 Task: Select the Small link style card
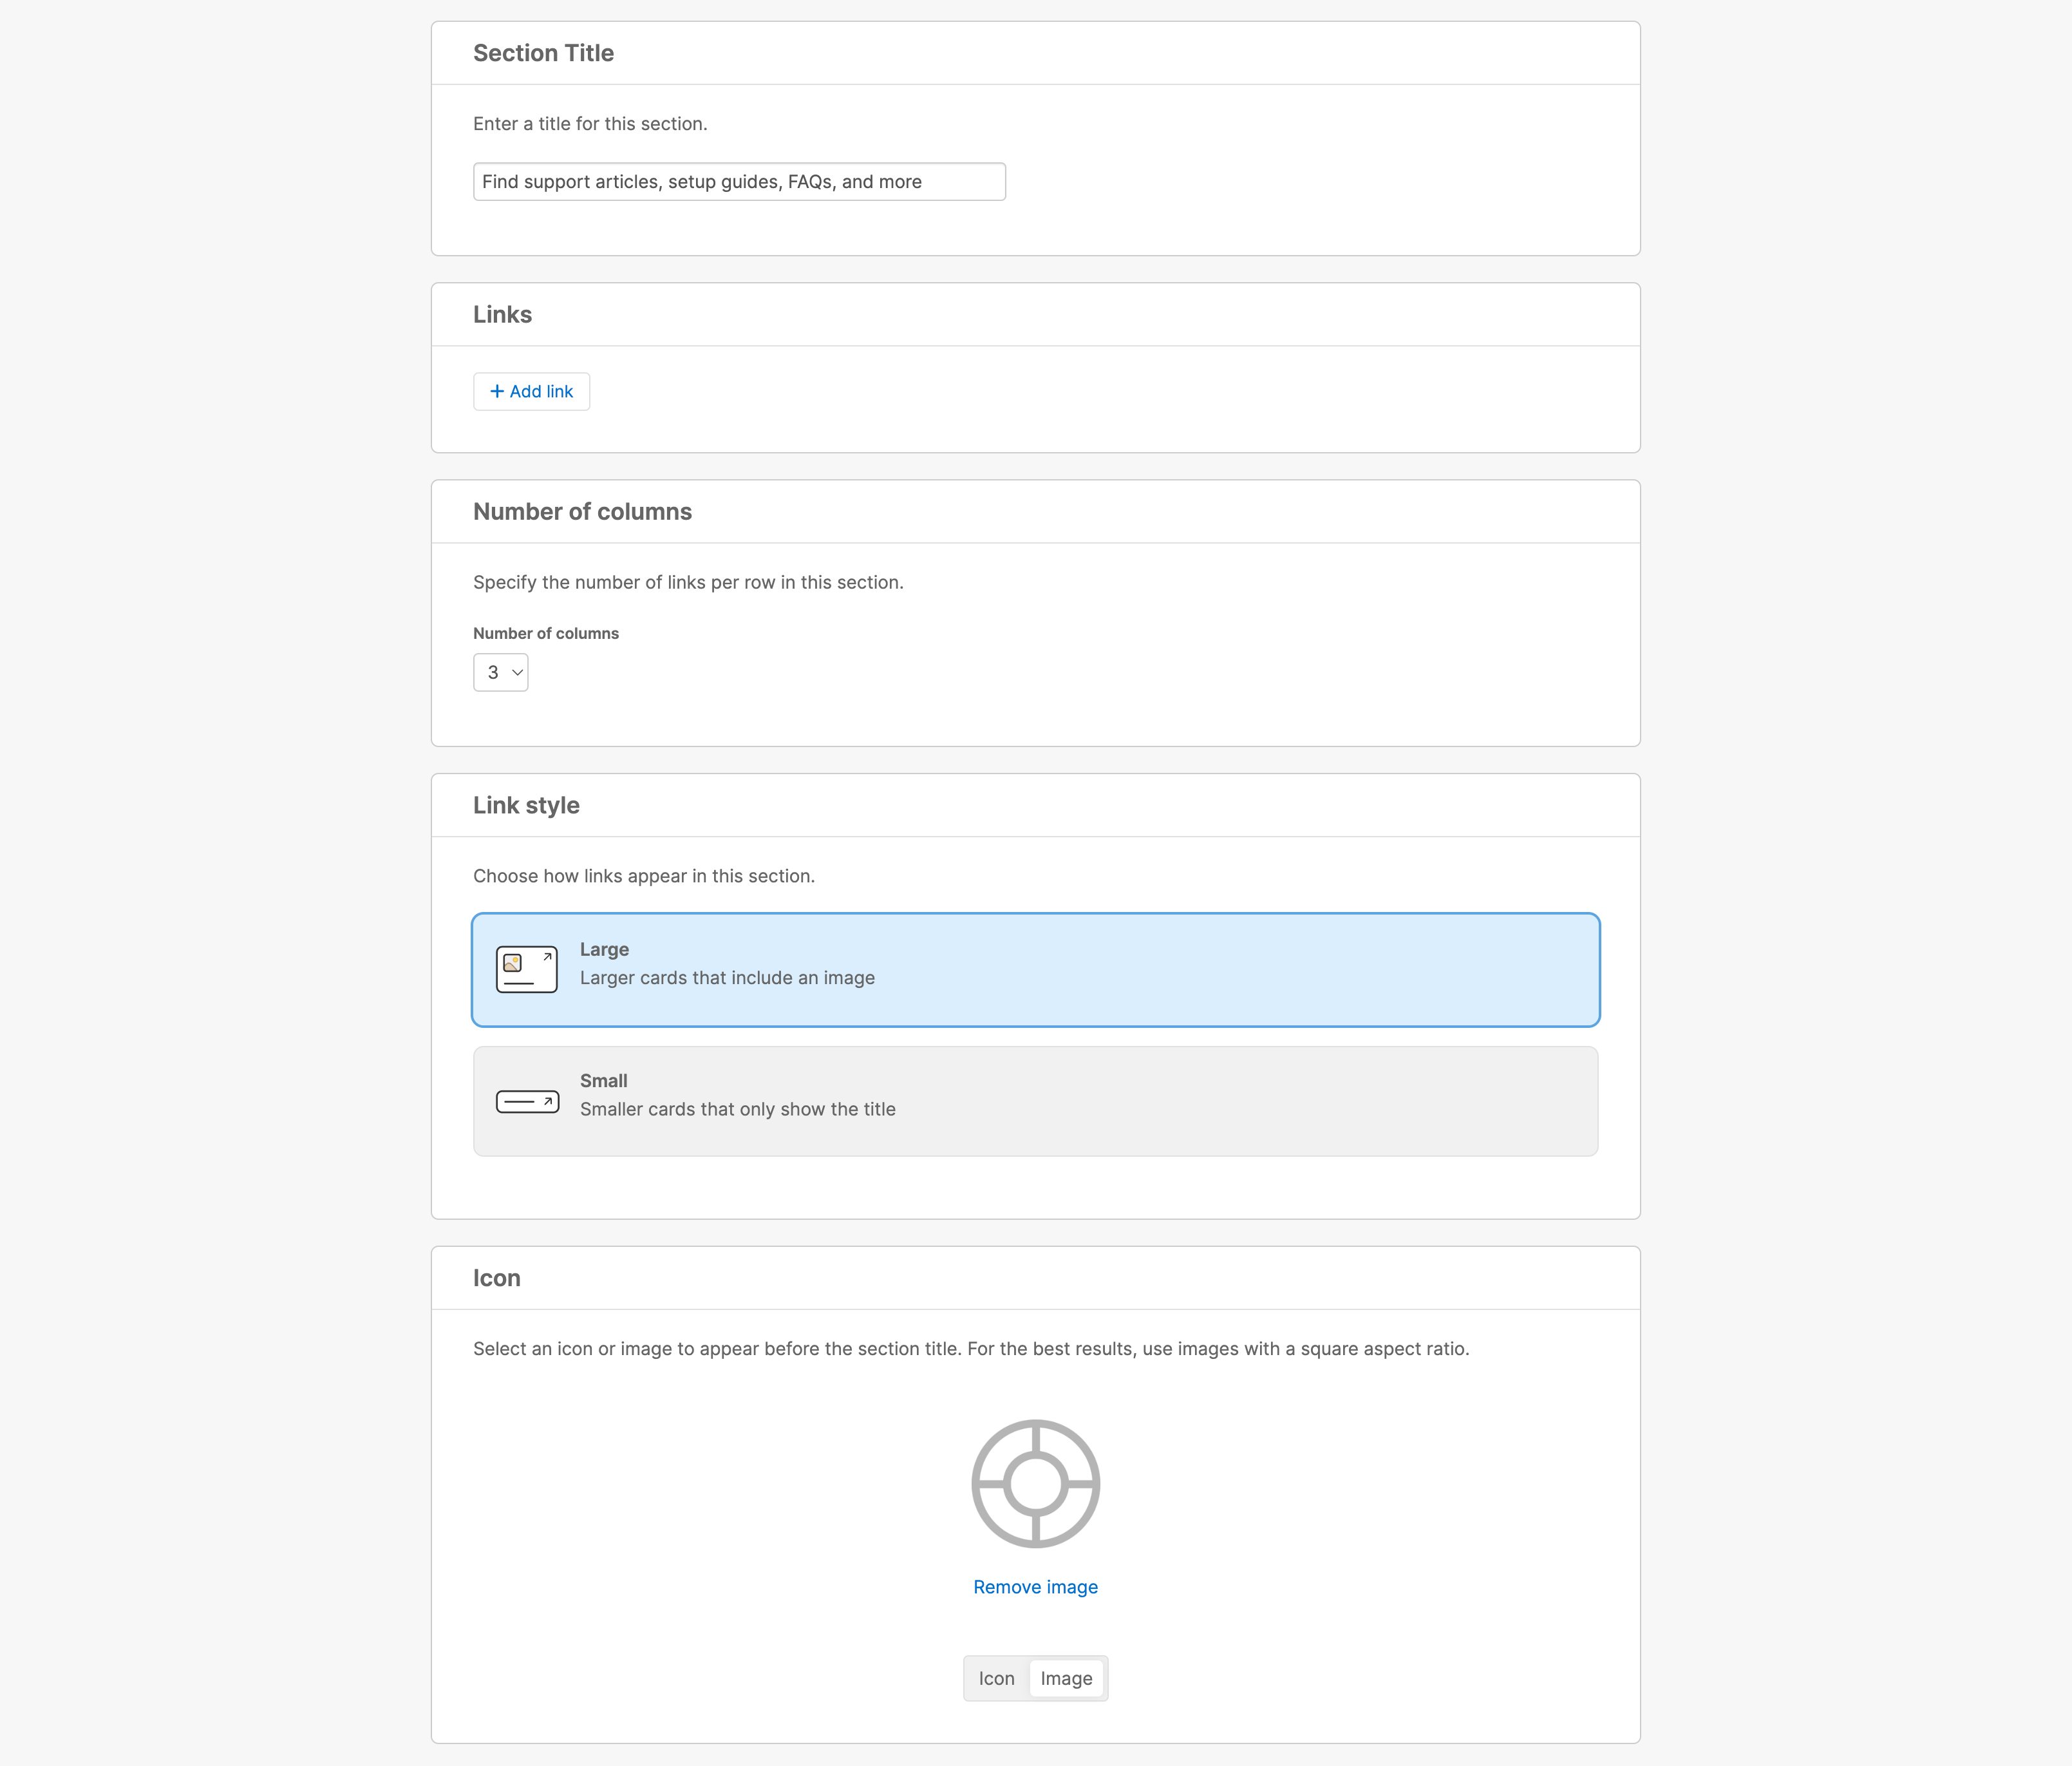click(1035, 1100)
